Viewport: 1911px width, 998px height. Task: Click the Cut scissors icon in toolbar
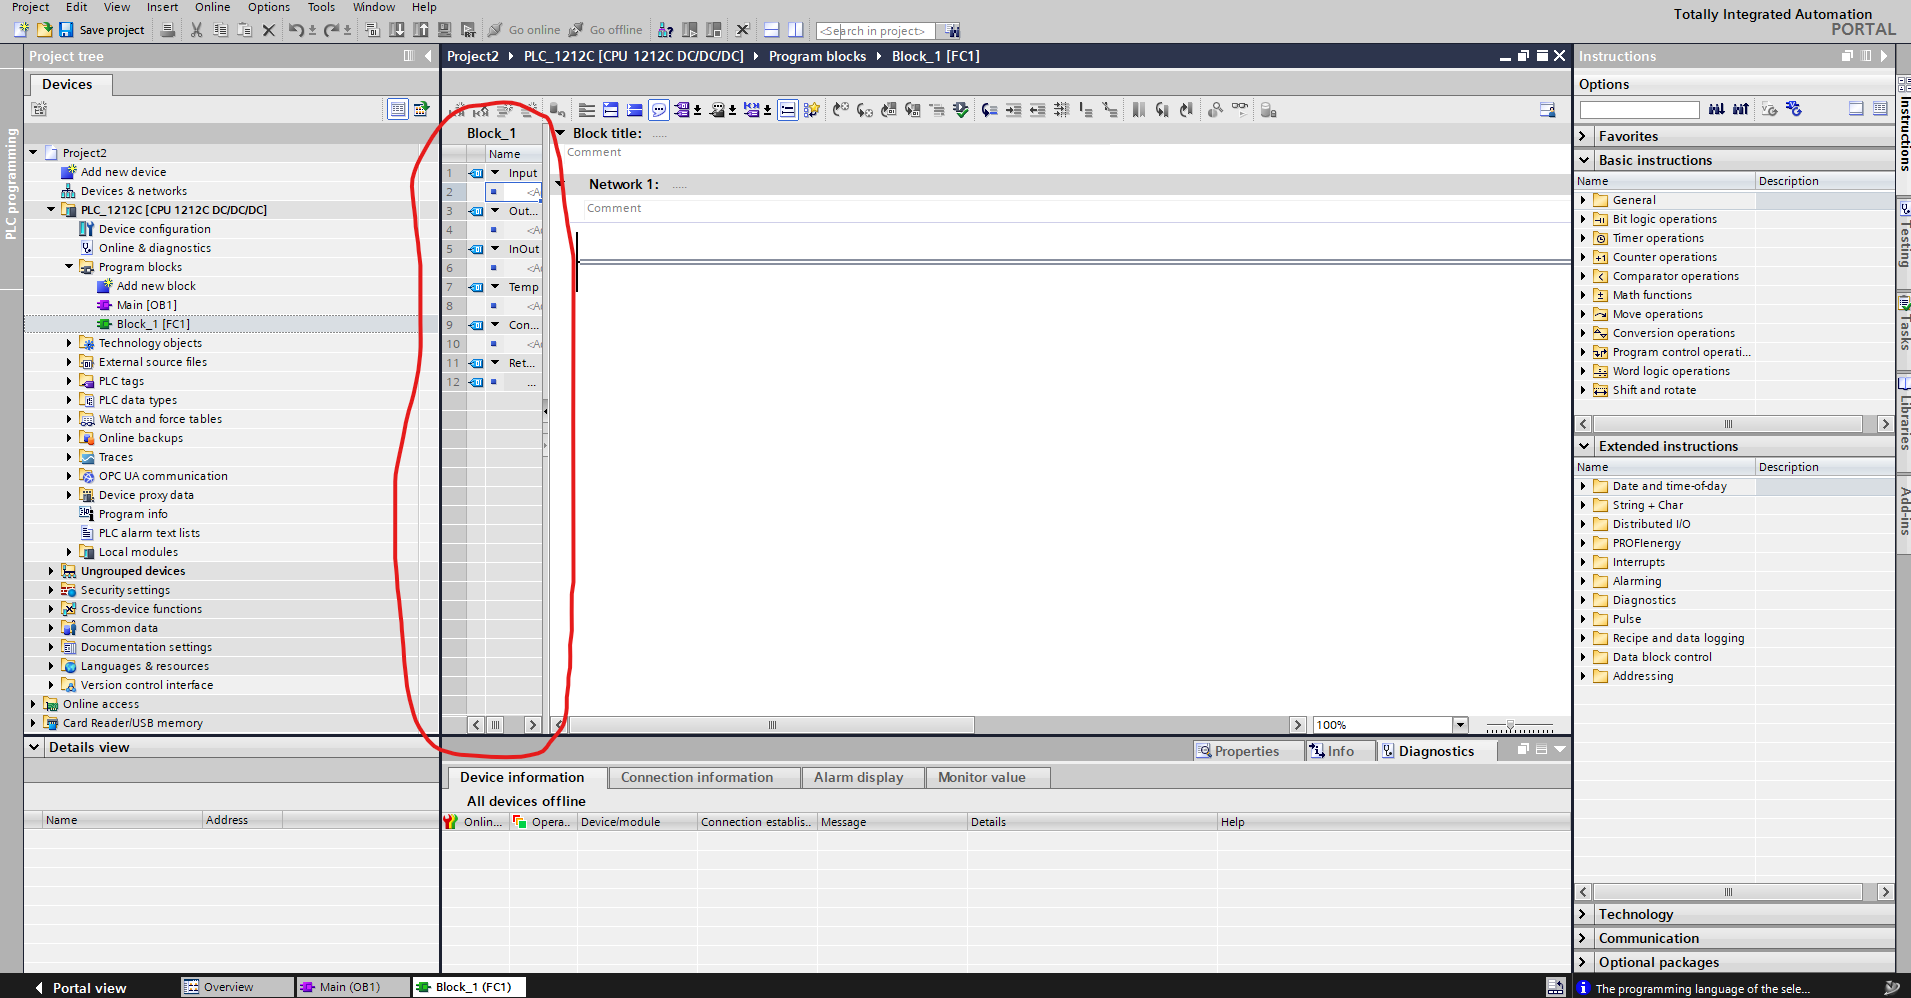click(x=196, y=30)
